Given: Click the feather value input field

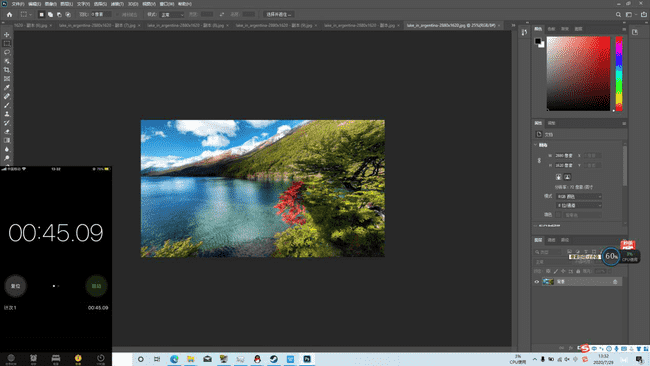Looking at the screenshot, I should point(102,15).
